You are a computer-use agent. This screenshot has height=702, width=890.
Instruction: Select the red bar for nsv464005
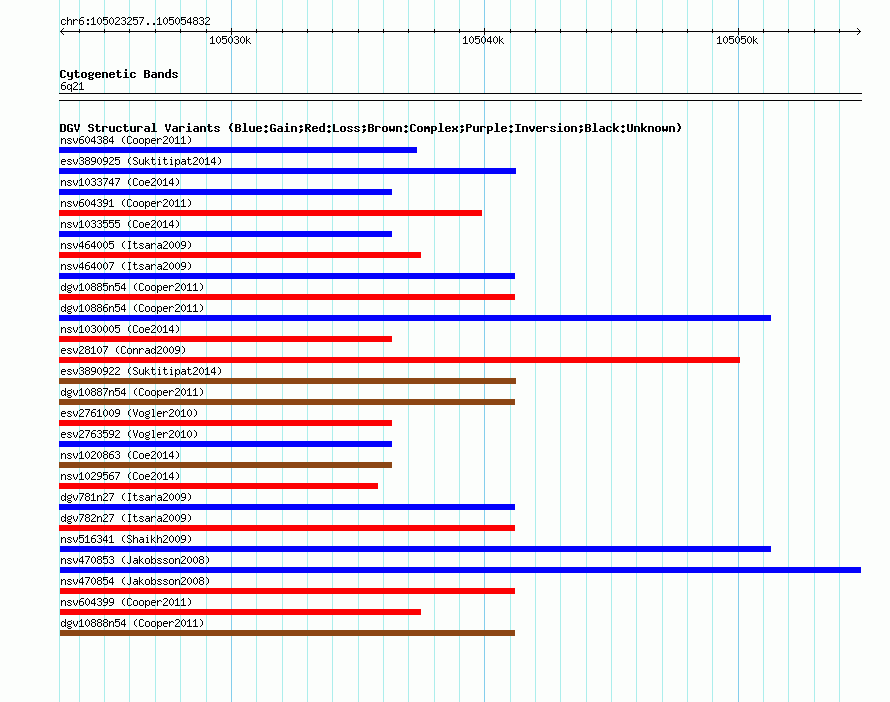240,255
